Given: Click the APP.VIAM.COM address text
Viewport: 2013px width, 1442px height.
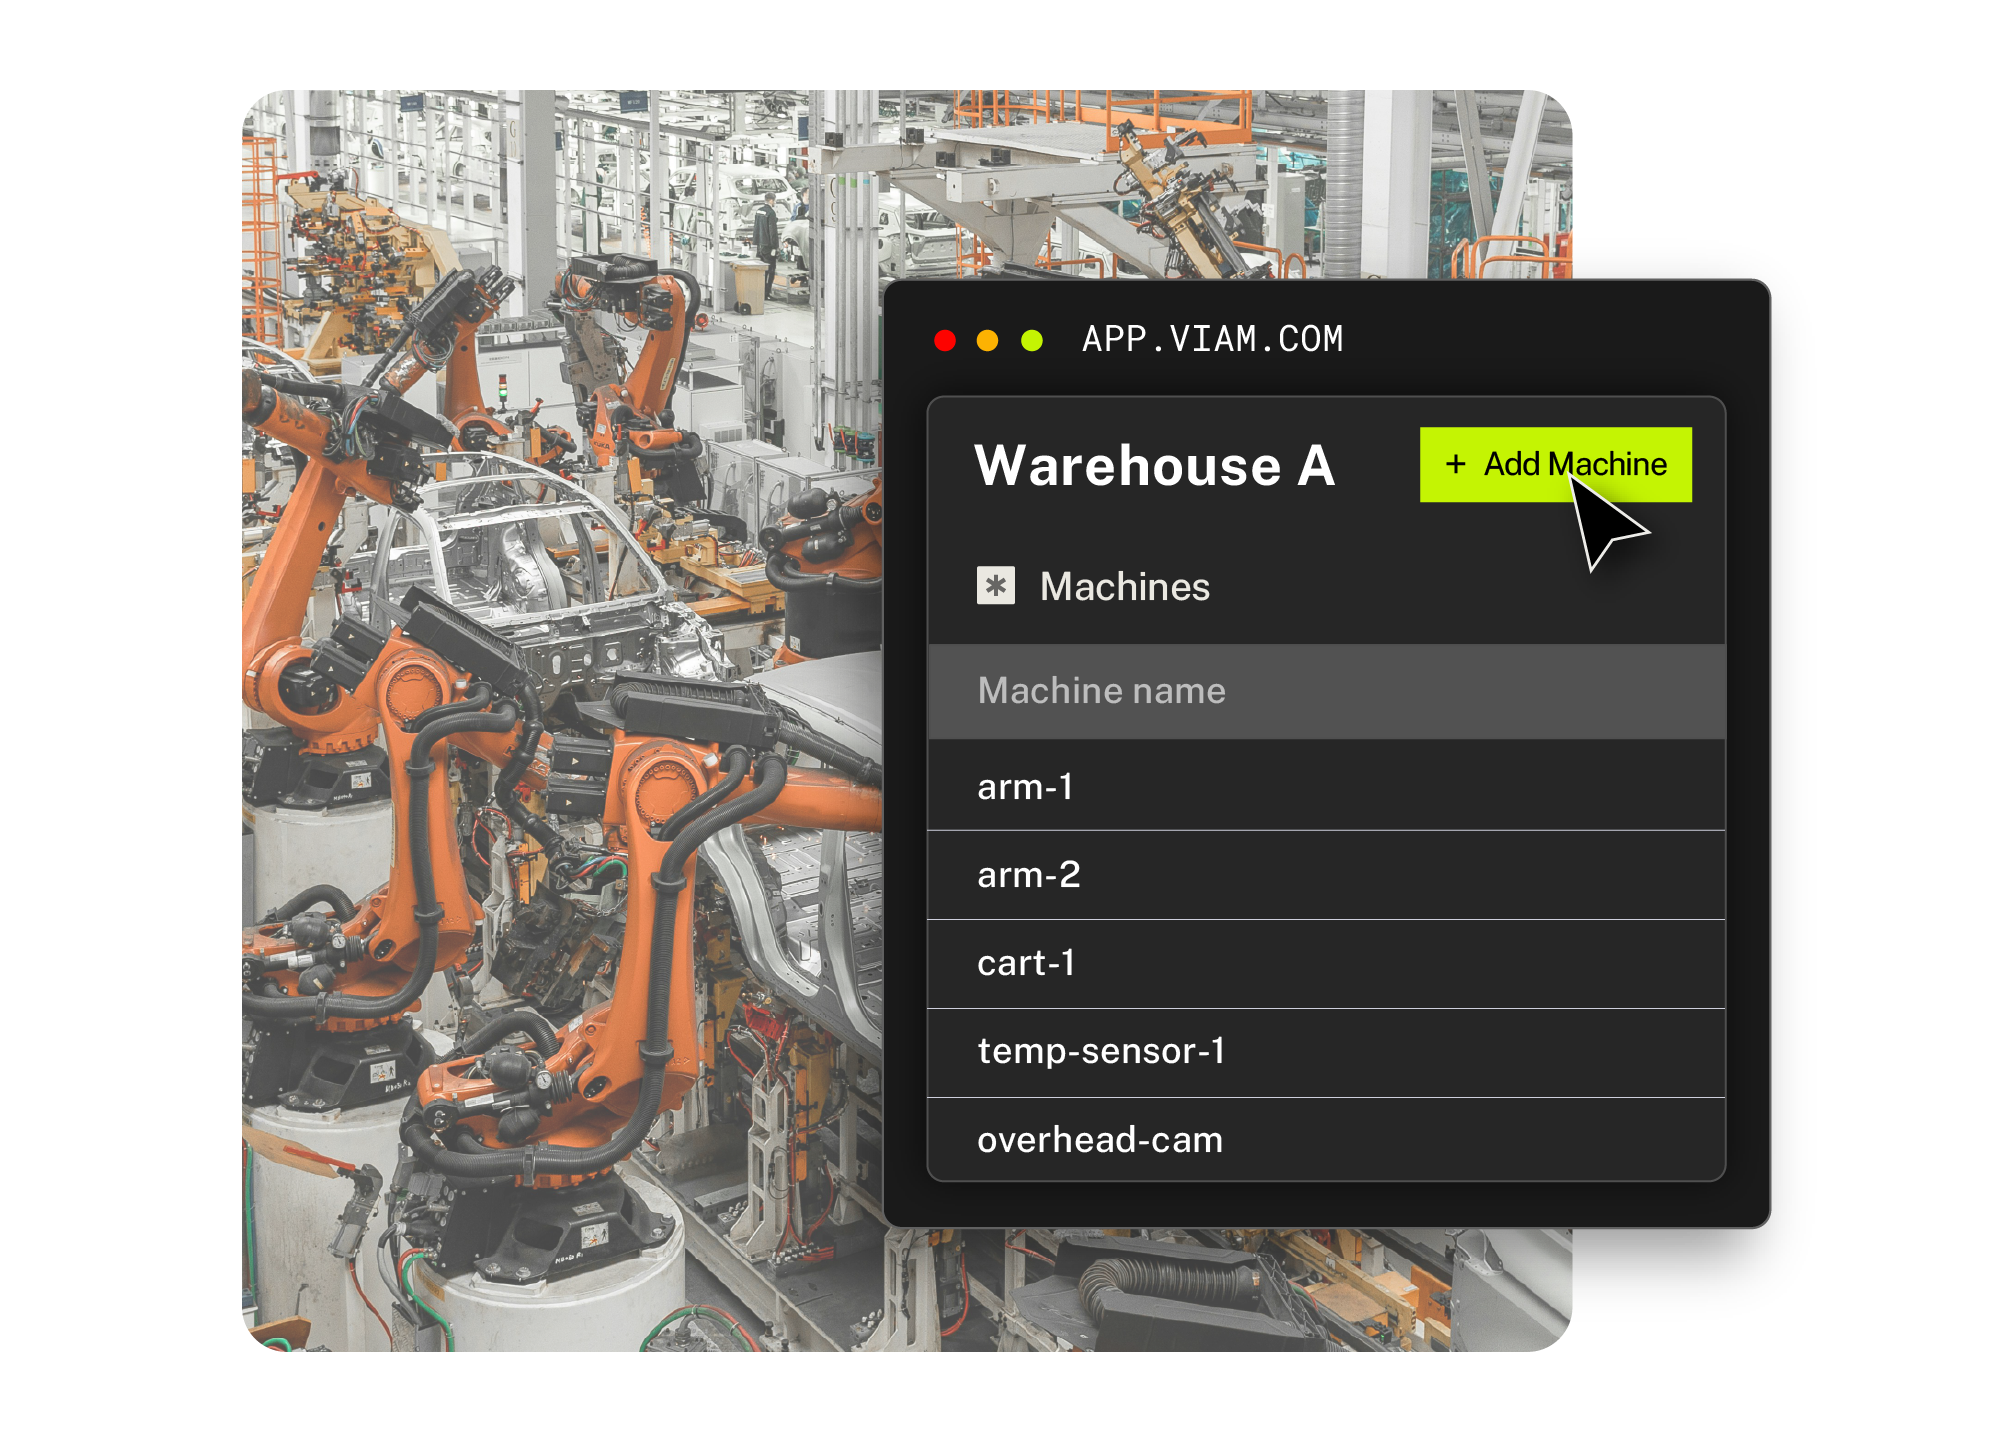Looking at the screenshot, I should [1212, 340].
